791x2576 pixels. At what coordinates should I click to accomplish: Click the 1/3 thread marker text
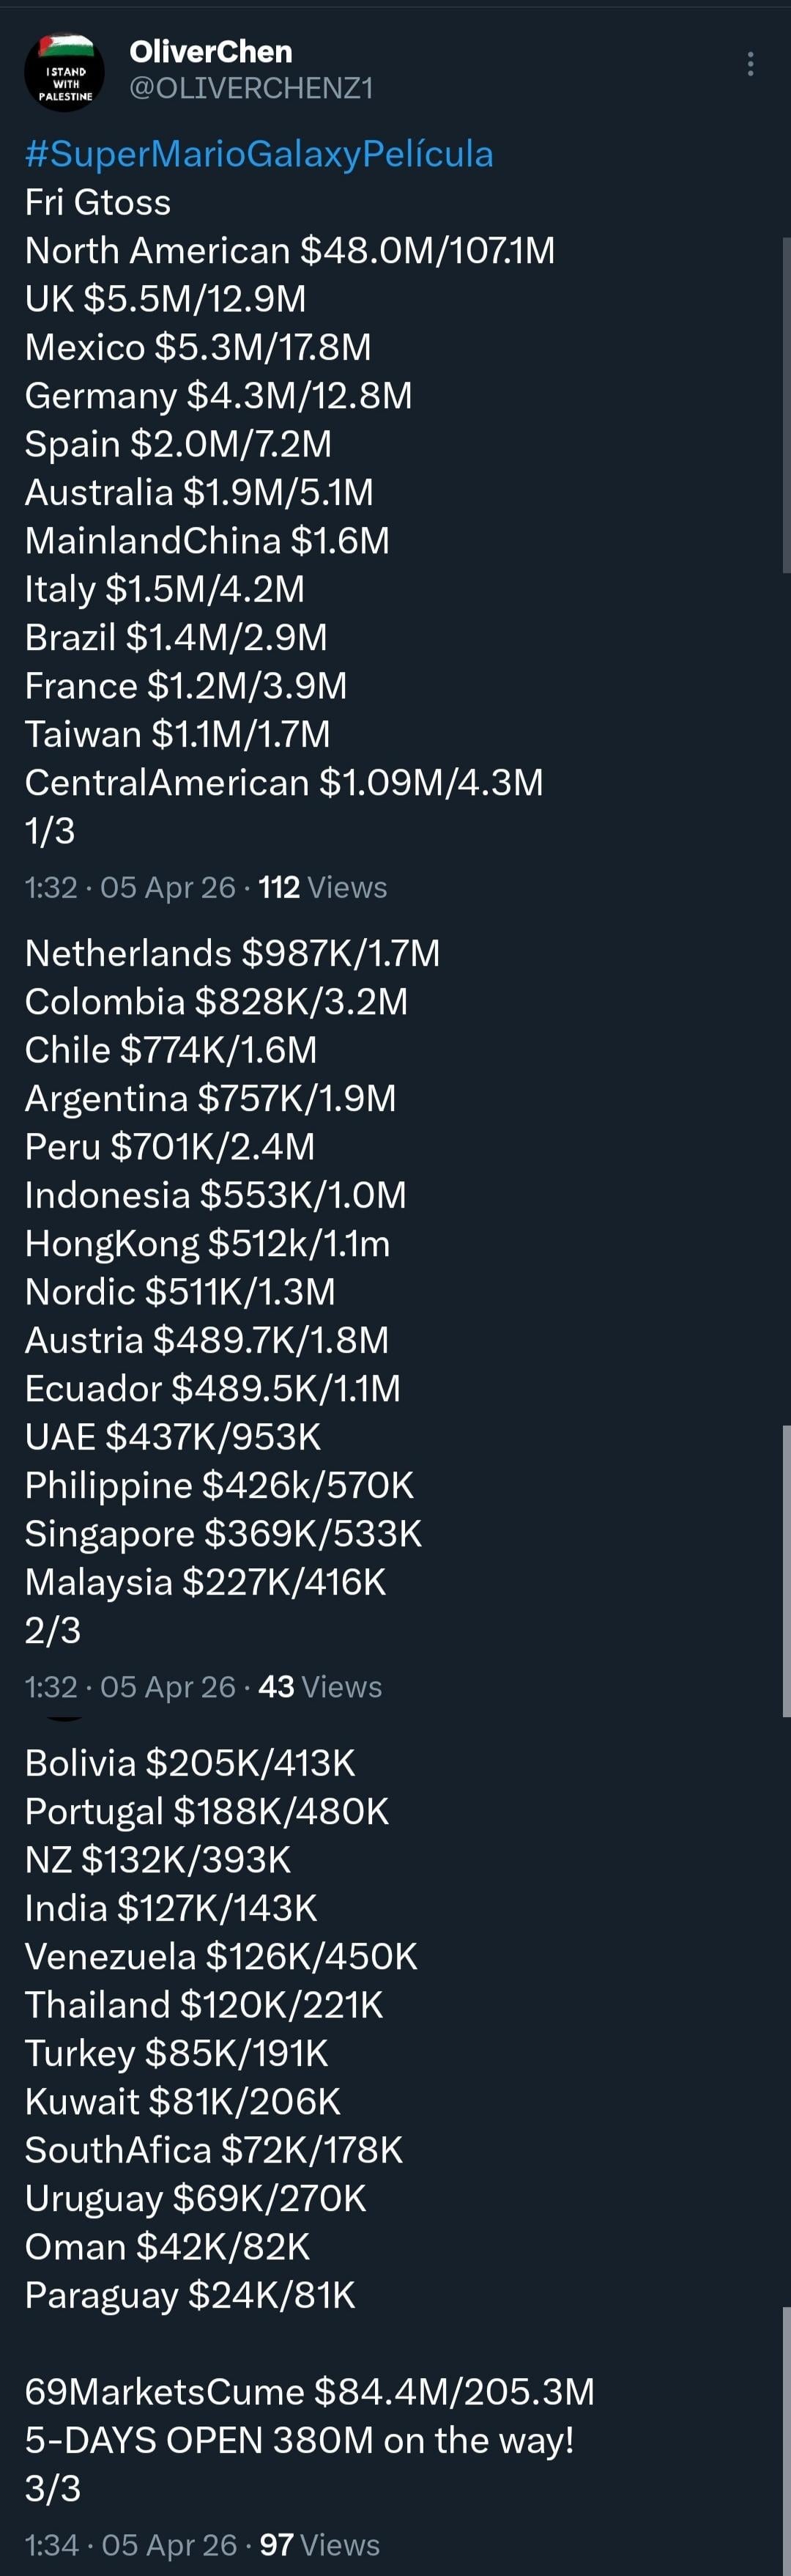click(50, 831)
